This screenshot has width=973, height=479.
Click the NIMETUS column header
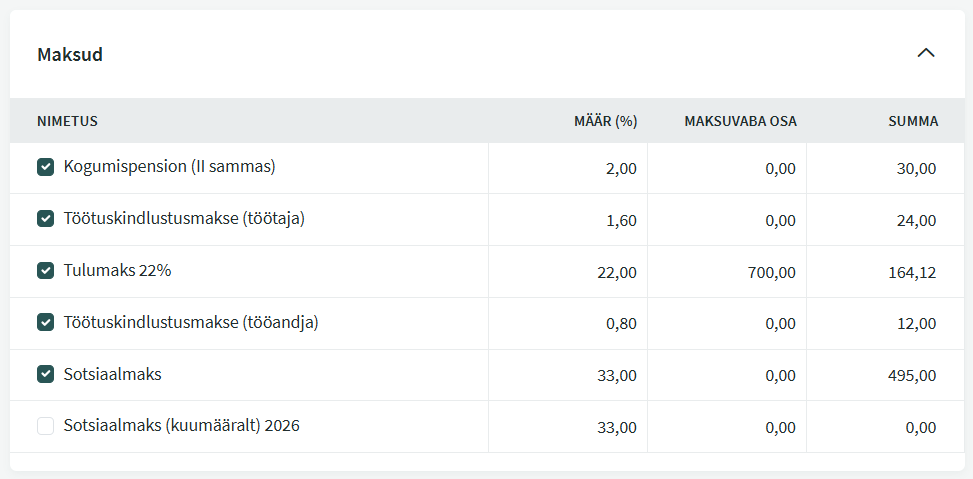pyautogui.click(x=67, y=122)
